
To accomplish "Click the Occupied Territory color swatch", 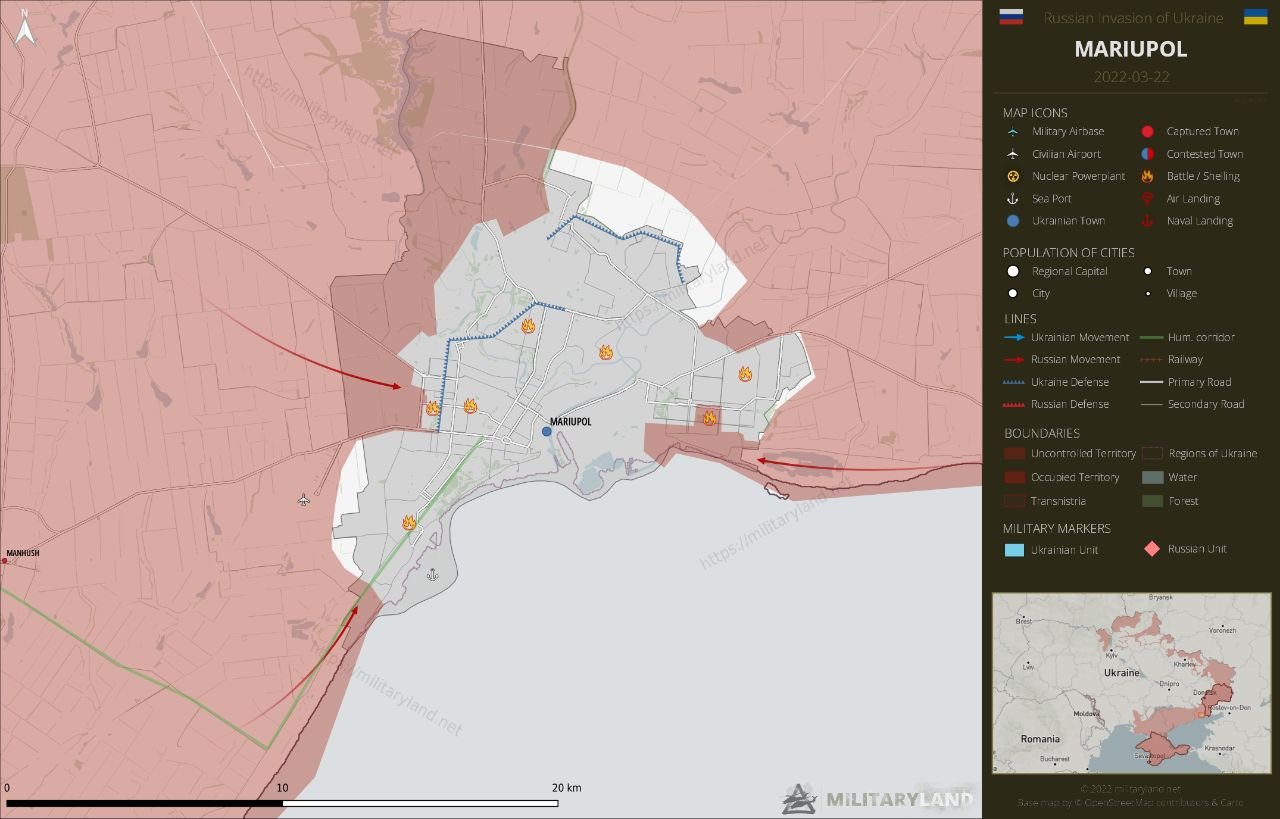I will tap(1013, 478).
